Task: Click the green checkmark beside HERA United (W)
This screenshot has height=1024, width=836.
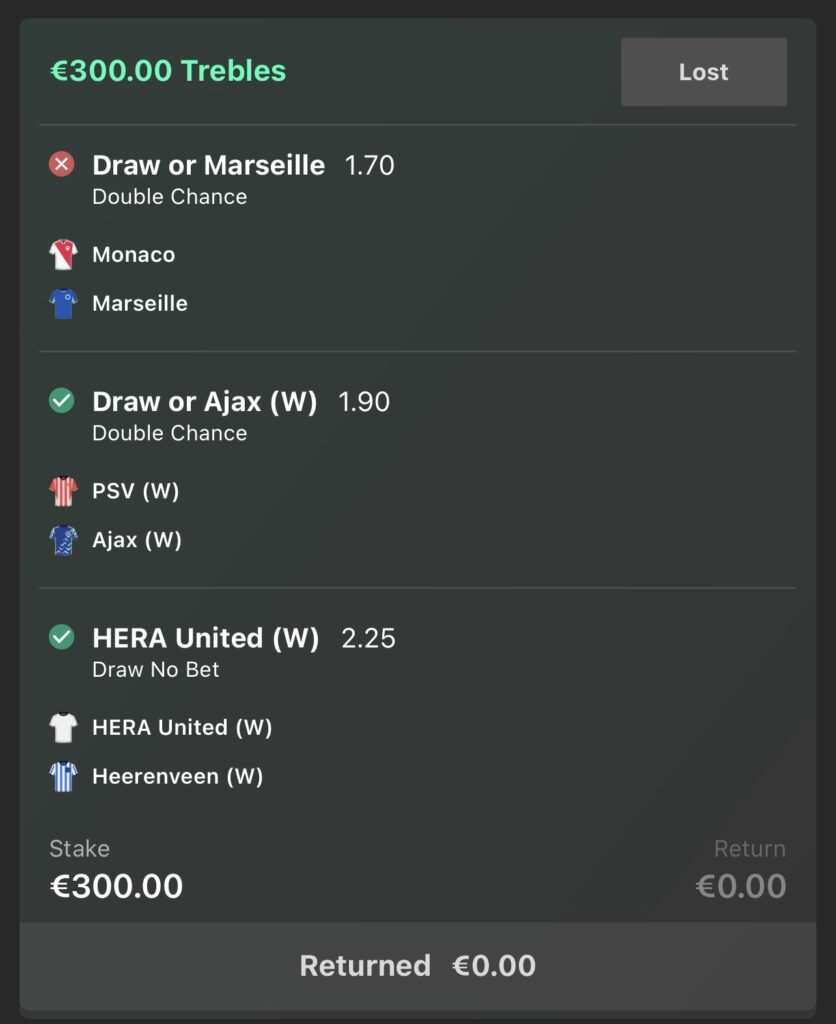Action: [59, 638]
